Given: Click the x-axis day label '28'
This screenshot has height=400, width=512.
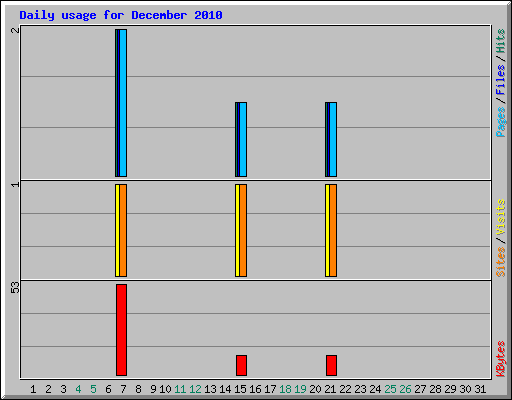Looking at the screenshot, I should pyautogui.click(x=435, y=389).
